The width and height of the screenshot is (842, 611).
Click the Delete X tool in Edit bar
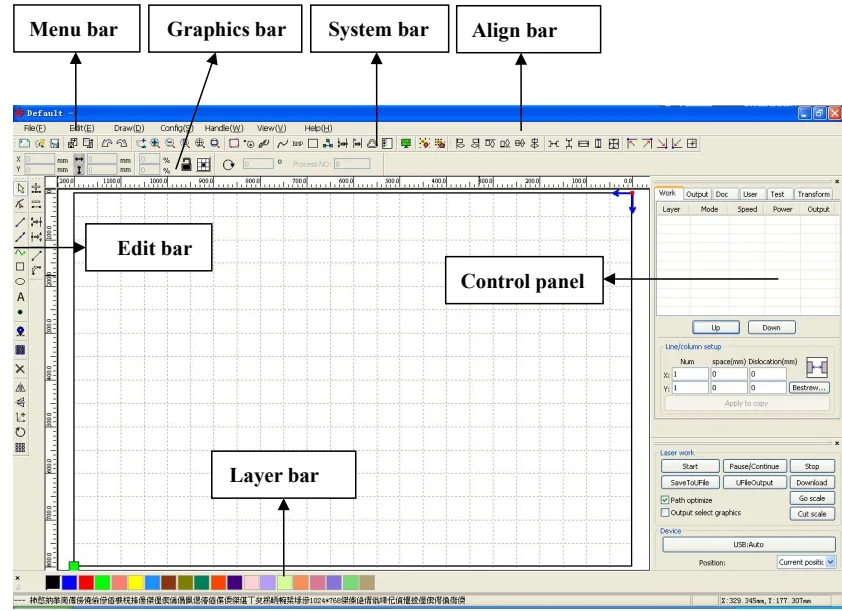tap(20, 369)
